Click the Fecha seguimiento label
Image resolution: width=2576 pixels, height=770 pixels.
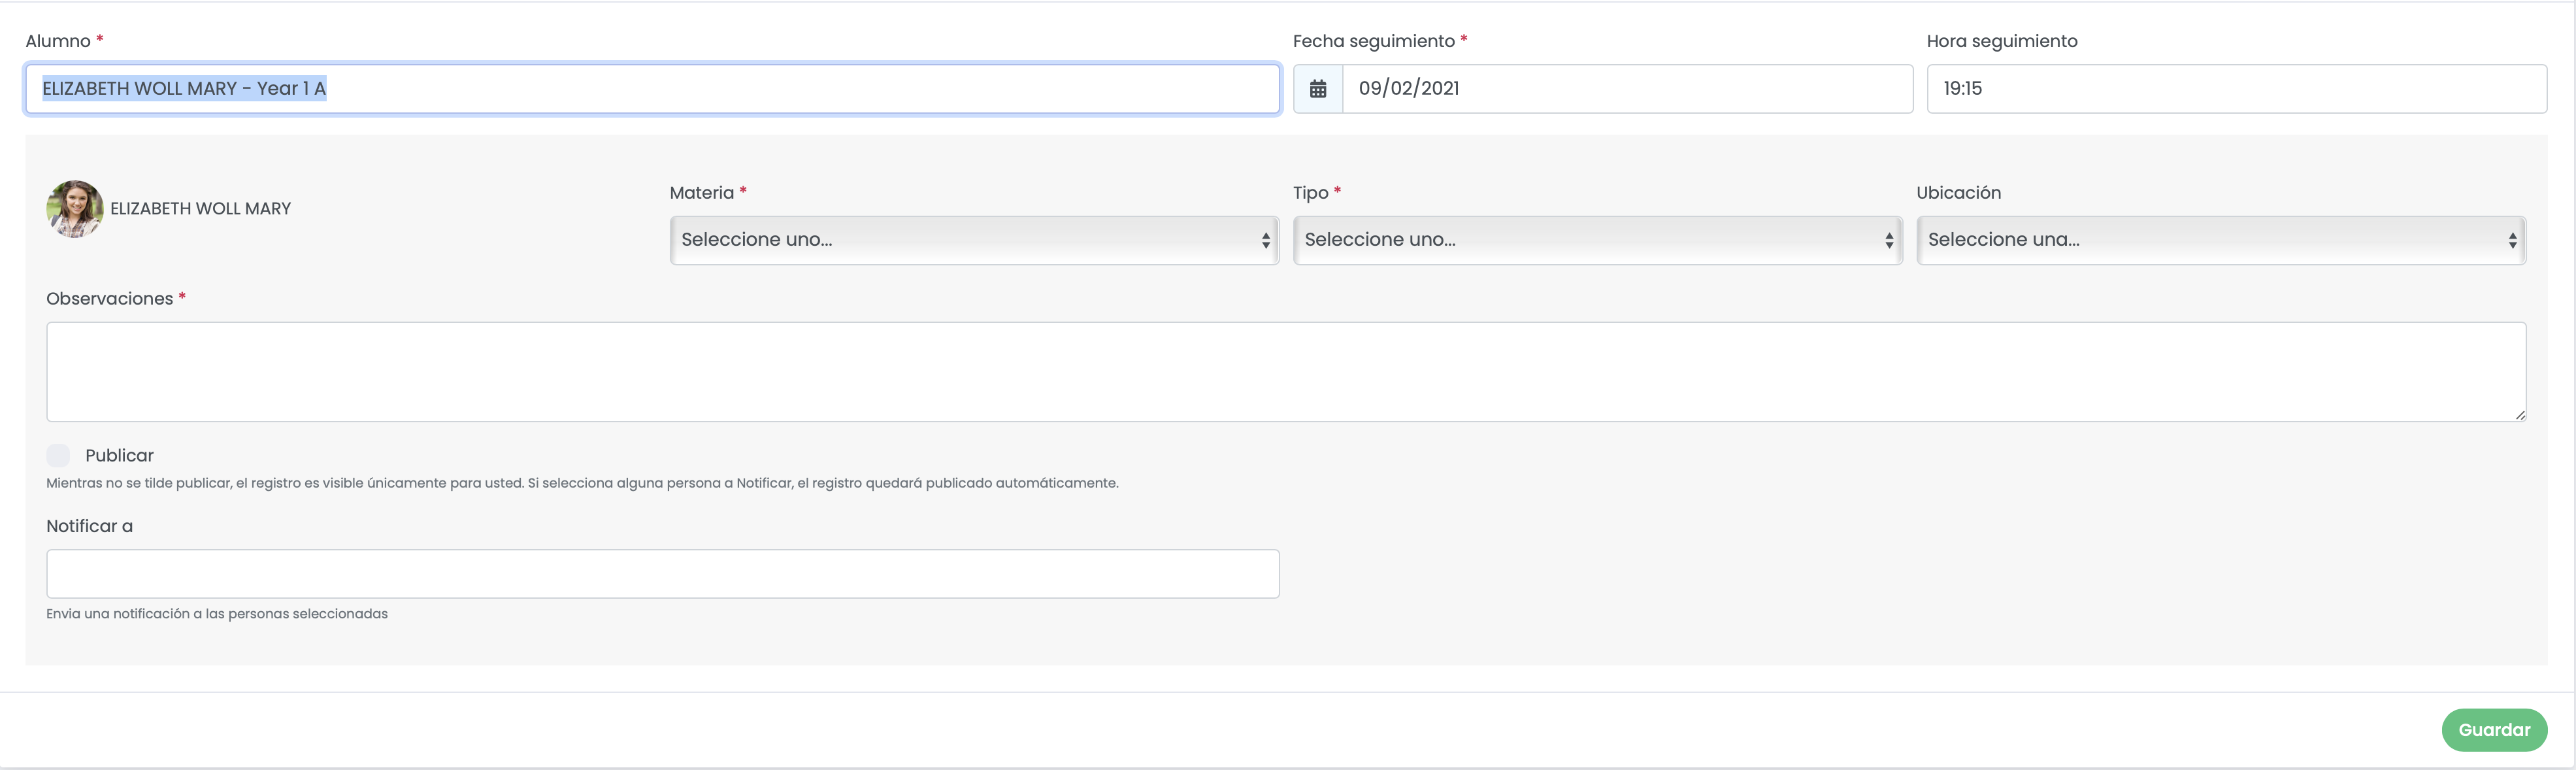1373,41
